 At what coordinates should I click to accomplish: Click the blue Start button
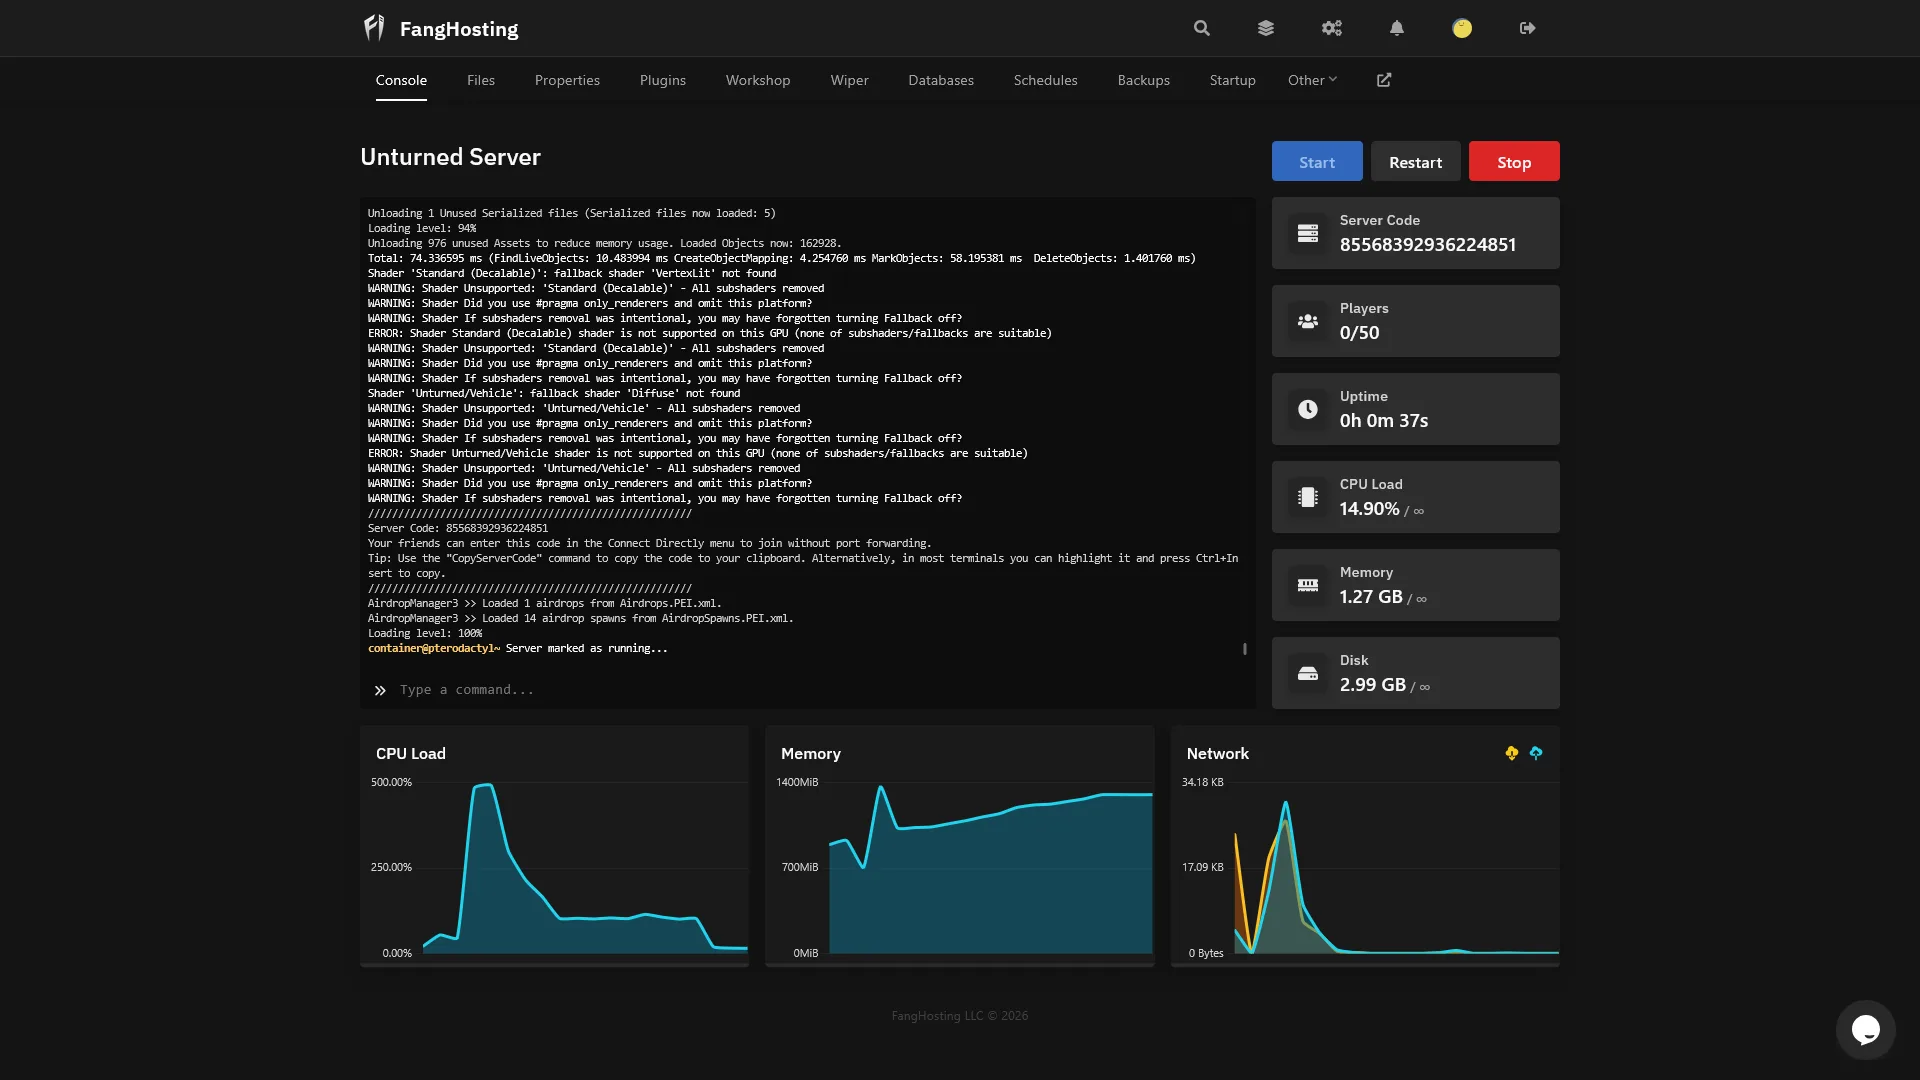pos(1317,161)
